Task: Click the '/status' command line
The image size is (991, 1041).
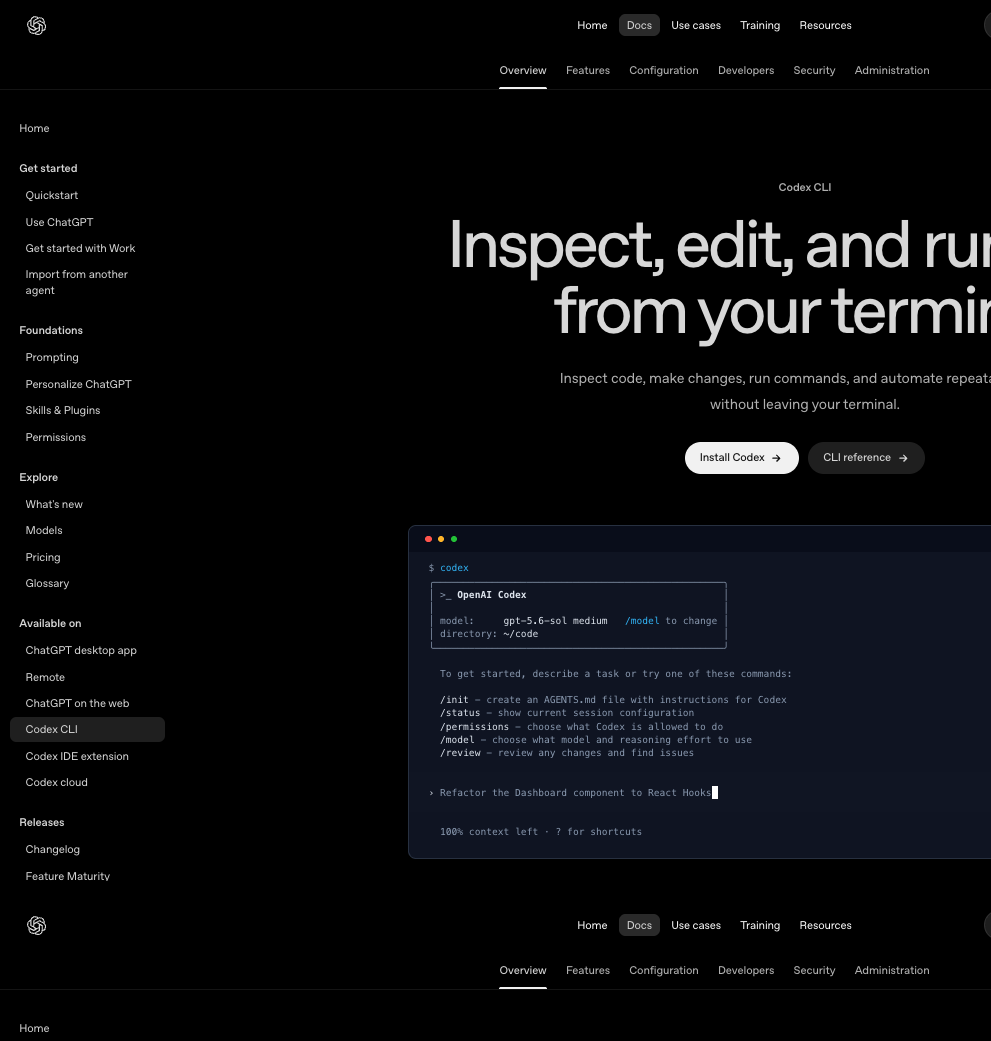Action: pos(567,713)
